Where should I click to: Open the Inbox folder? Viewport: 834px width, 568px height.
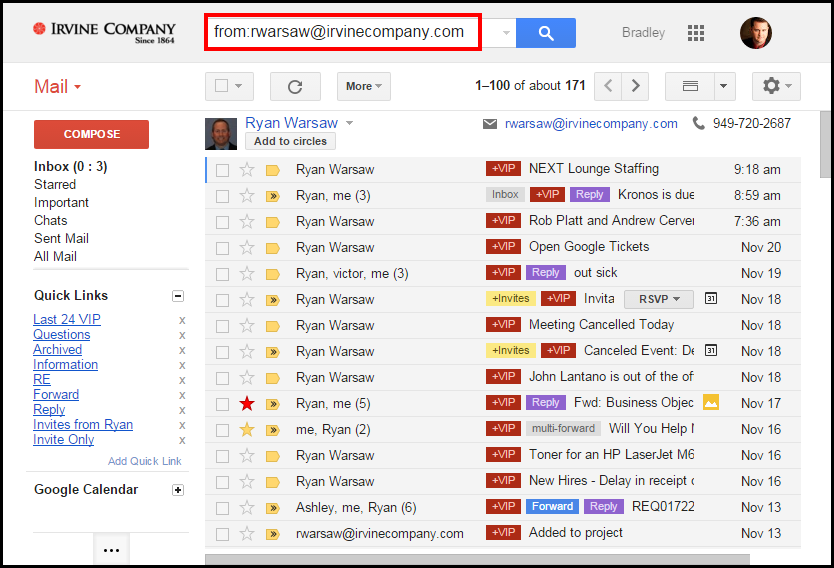click(70, 166)
